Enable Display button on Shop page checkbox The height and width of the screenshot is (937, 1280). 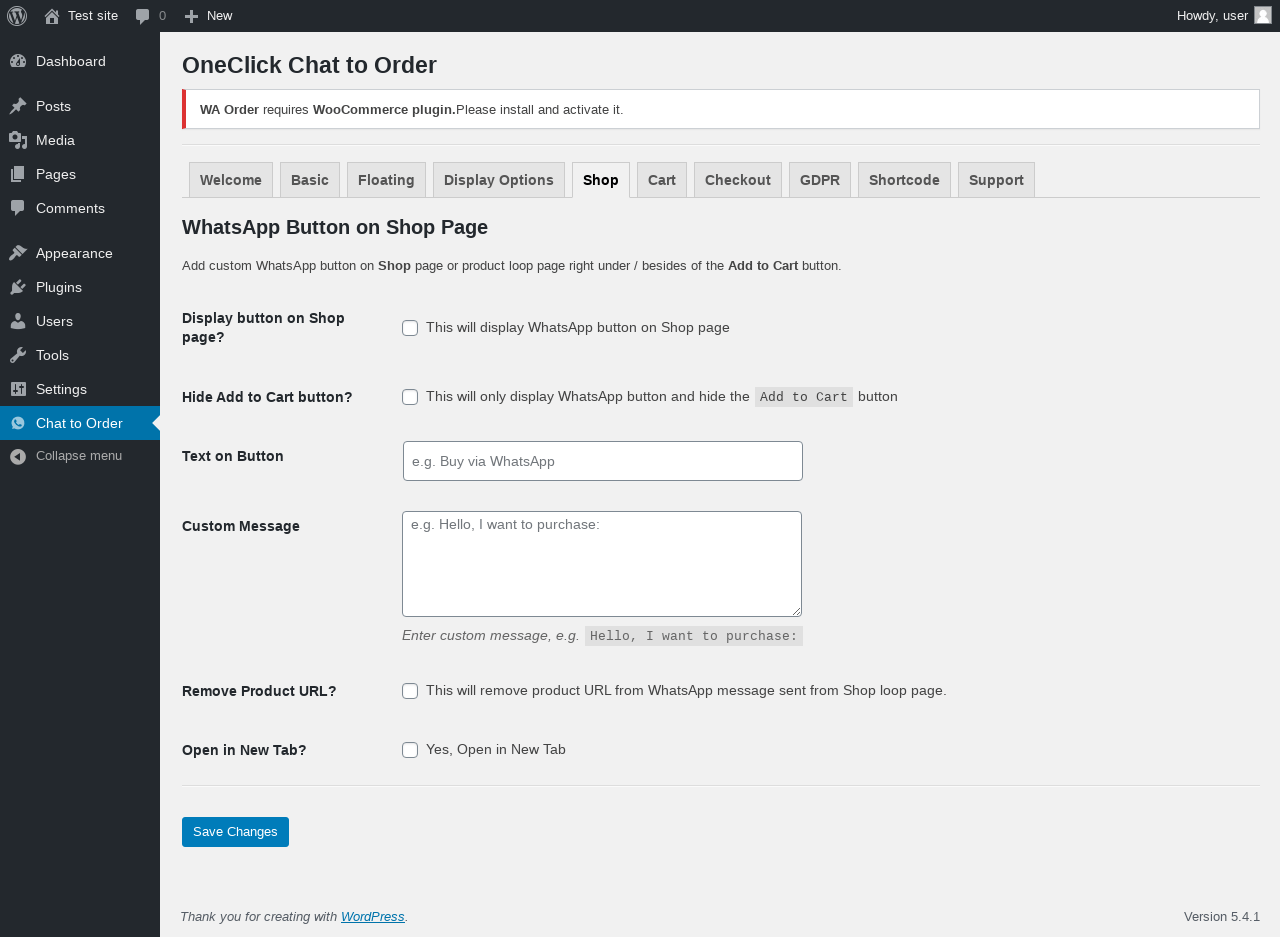(410, 328)
